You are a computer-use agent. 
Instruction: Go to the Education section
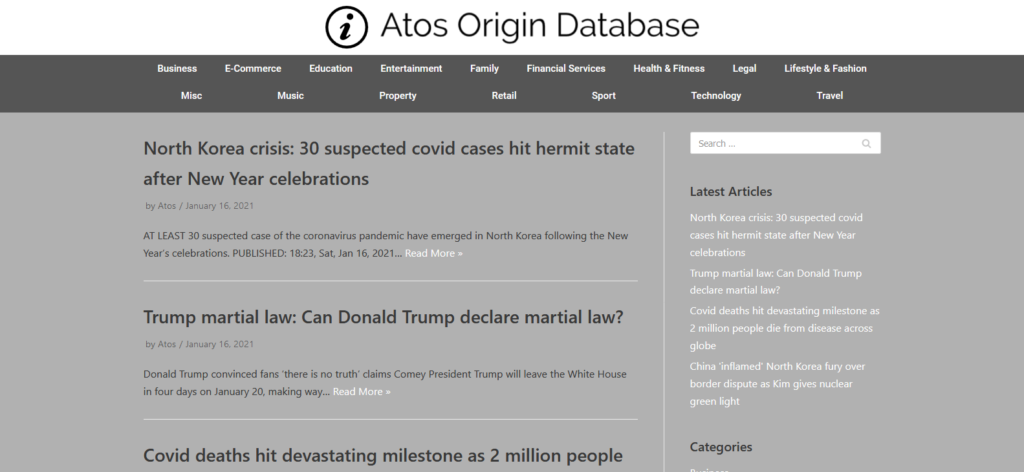point(330,69)
